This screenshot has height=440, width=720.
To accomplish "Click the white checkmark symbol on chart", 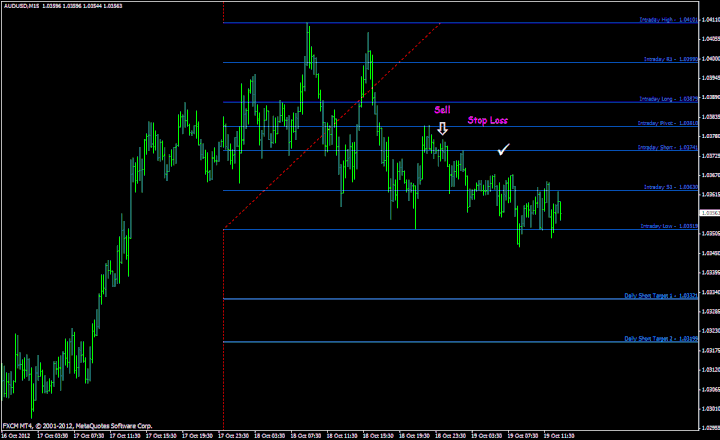I will point(504,149).
